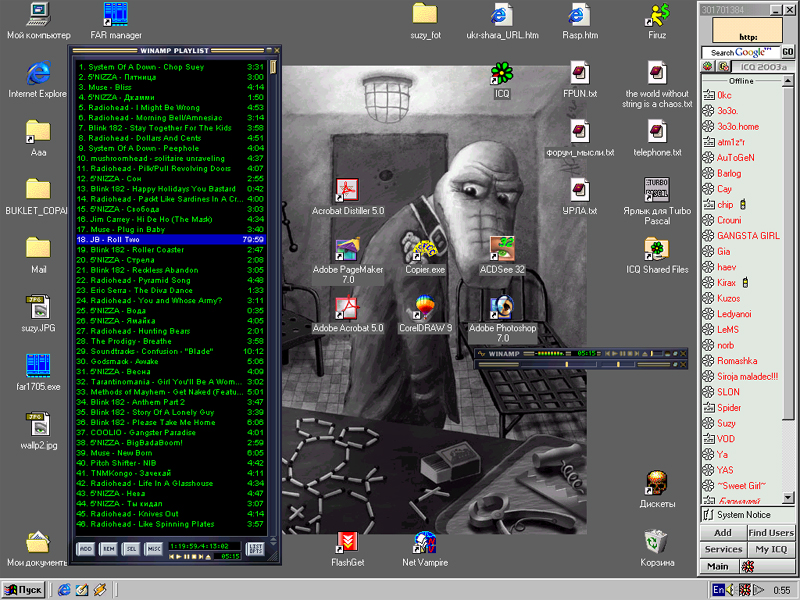The width and height of the screenshot is (800, 600).
Task: Click play in the Winamp playlist mini controls
Action: (x=179, y=557)
